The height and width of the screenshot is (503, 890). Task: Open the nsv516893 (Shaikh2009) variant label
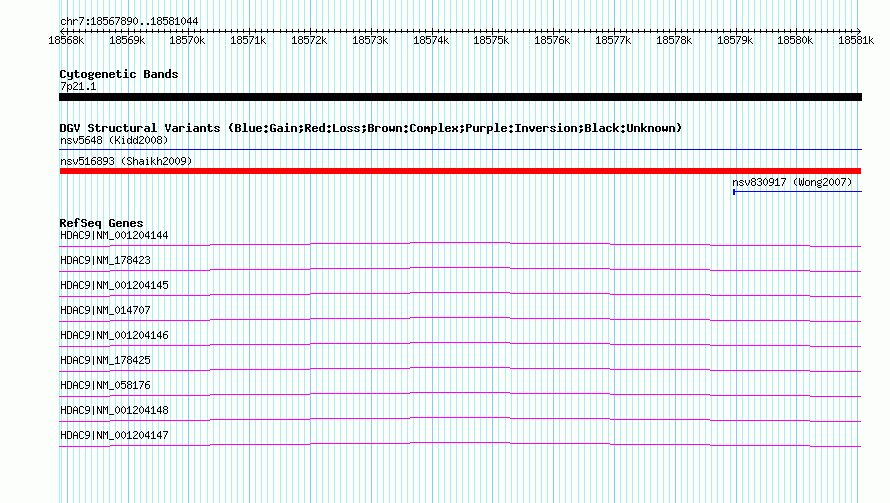126,161
